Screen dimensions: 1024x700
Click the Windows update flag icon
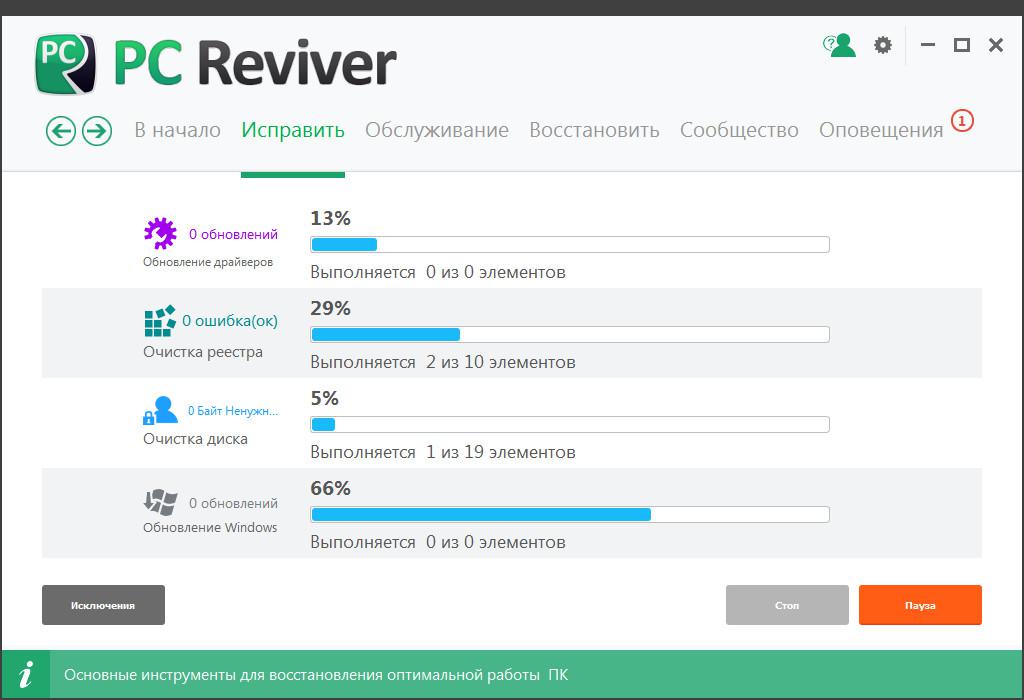pyautogui.click(x=160, y=502)
